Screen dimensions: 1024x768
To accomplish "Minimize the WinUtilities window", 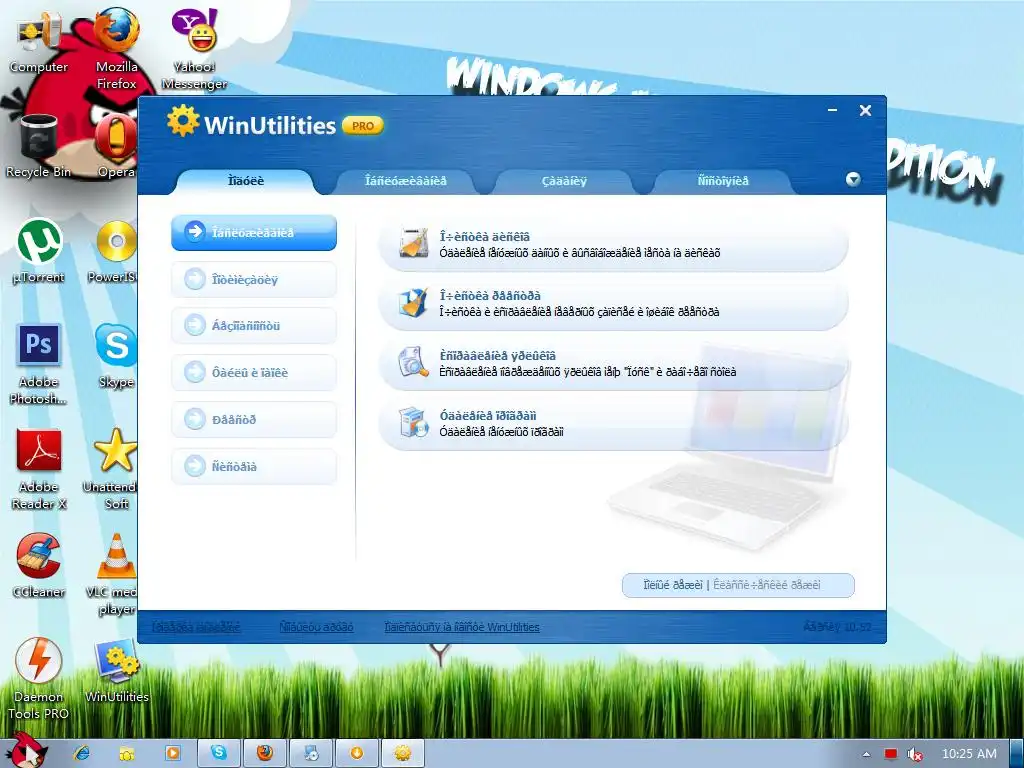I will [833, 110].
